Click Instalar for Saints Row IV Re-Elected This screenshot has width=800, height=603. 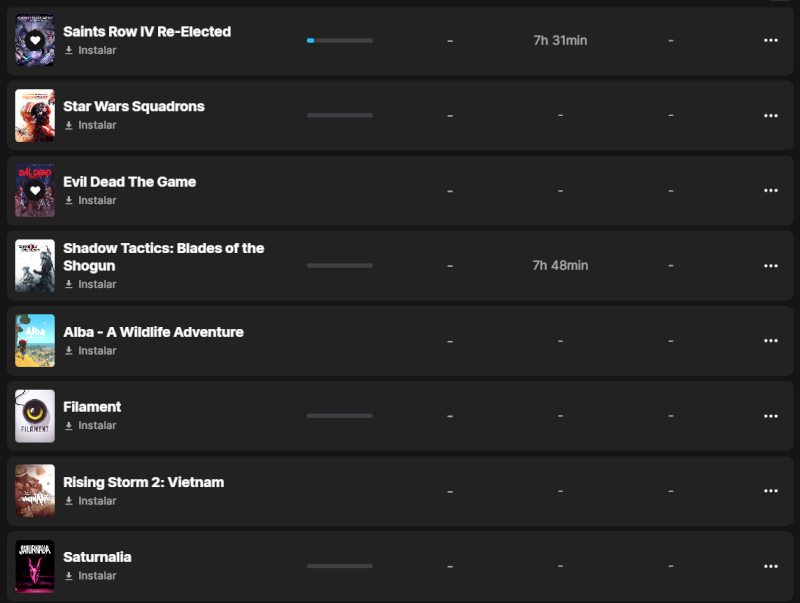point(97,51)
